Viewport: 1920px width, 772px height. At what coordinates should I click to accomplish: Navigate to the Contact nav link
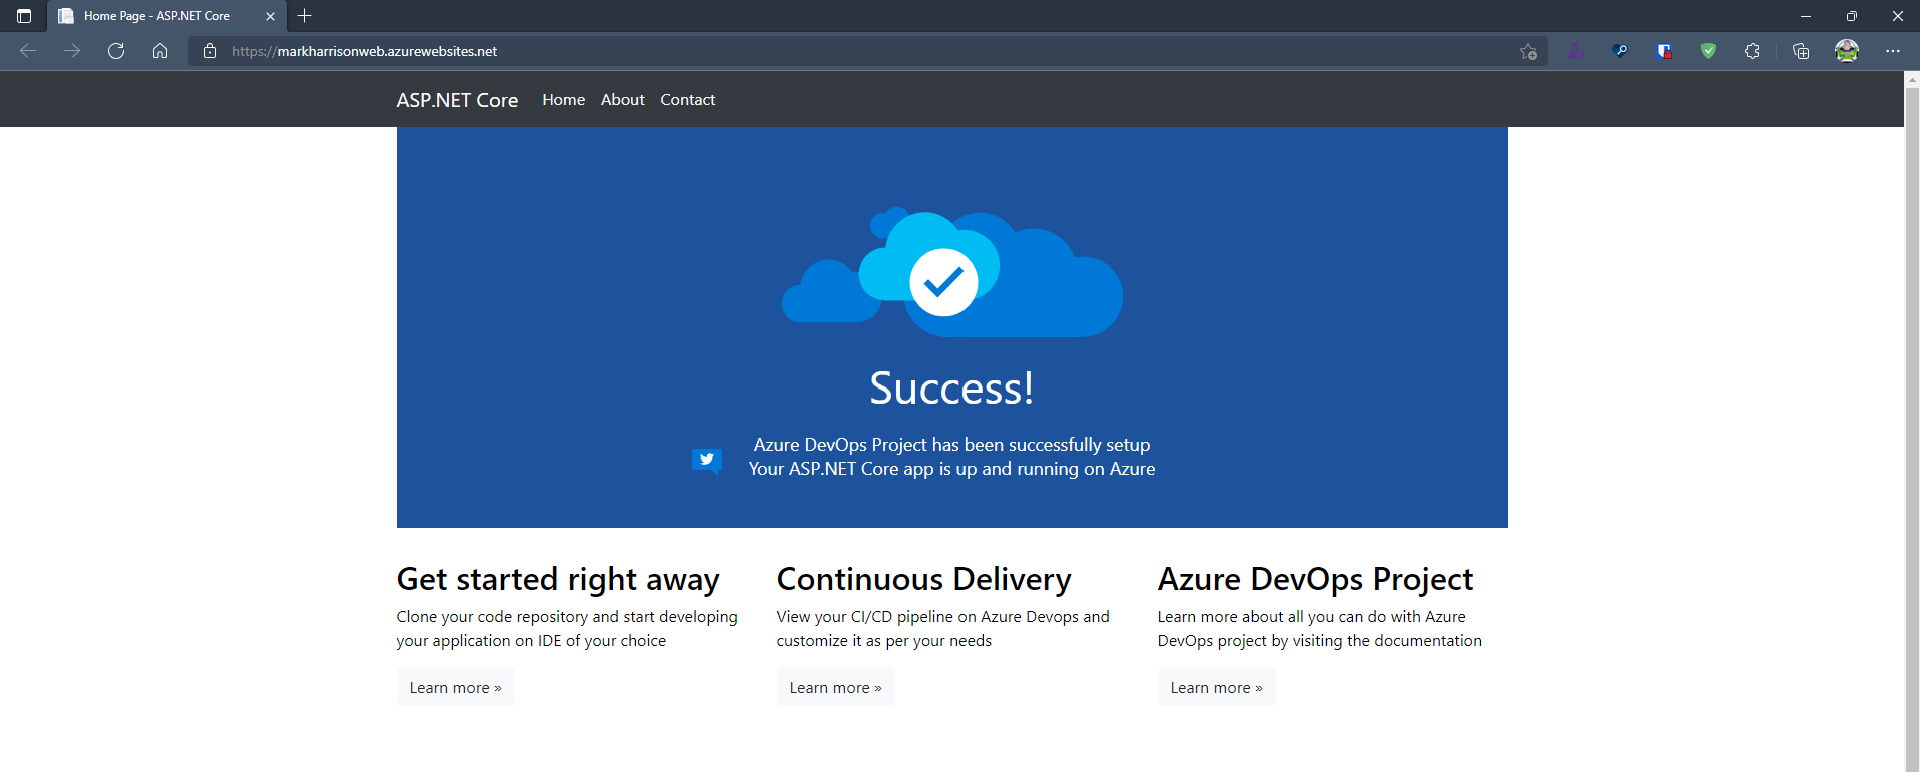tap(687, 100)
